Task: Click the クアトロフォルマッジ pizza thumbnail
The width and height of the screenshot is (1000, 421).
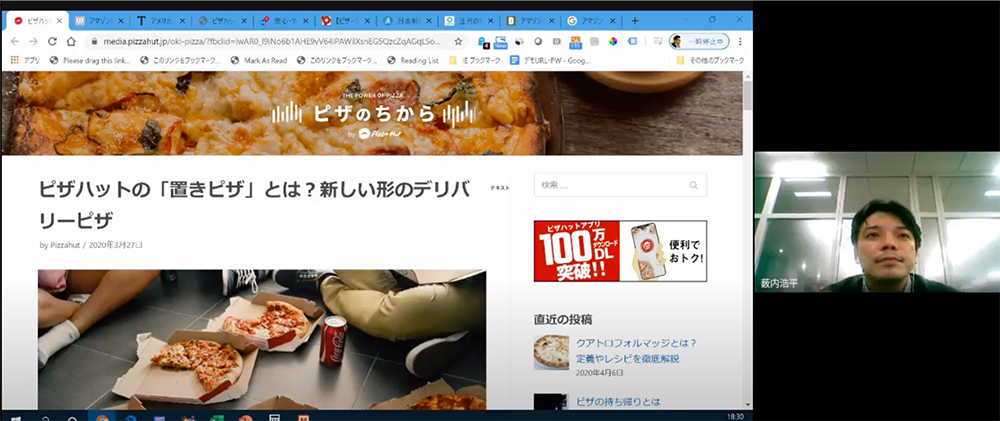Action: [551, 352]
